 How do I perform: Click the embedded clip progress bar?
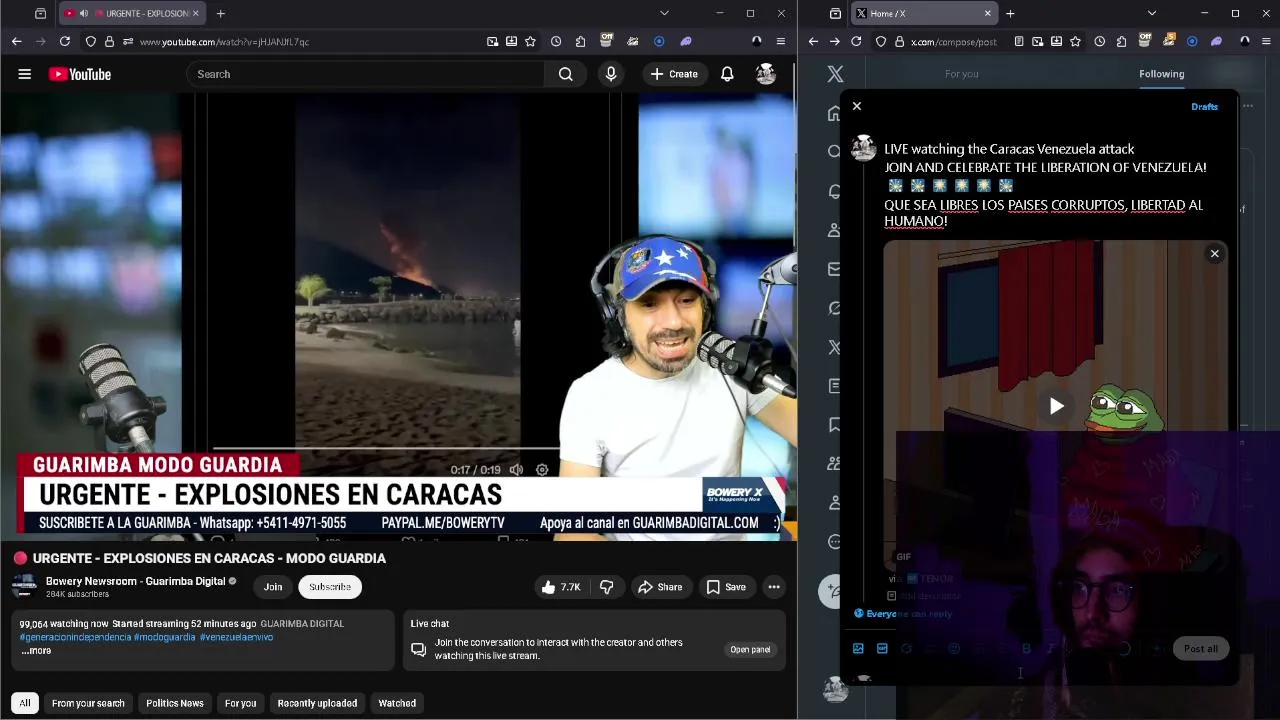pyautogui.click(x=385, y=449)
